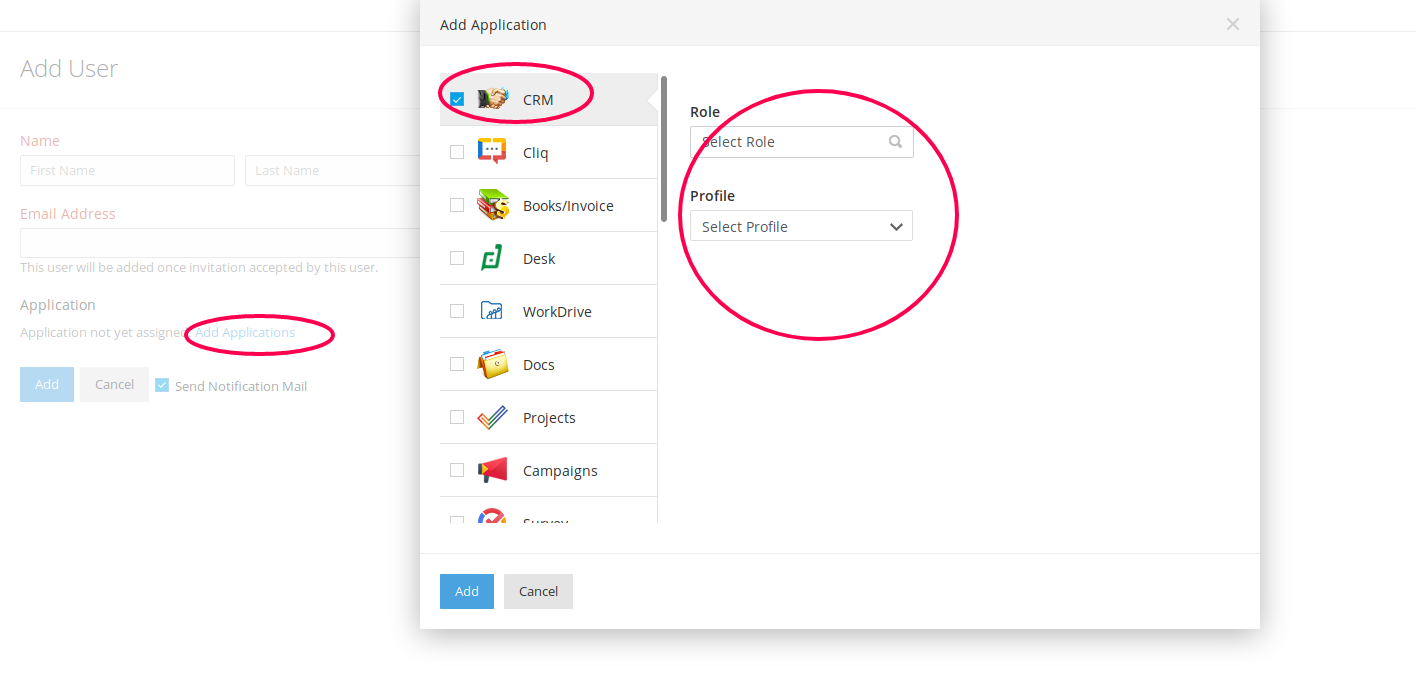Viewport: 1416px width, 695px height.
Task: Check the Docs checkbox
Action: click(x=457, y=364)
